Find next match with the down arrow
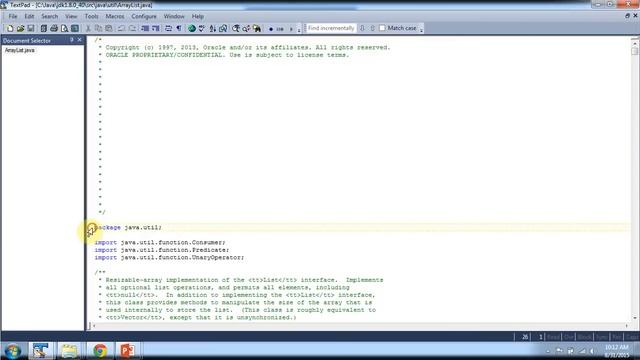The width and height of the screenshot is (640, 360). pos(362,28)
